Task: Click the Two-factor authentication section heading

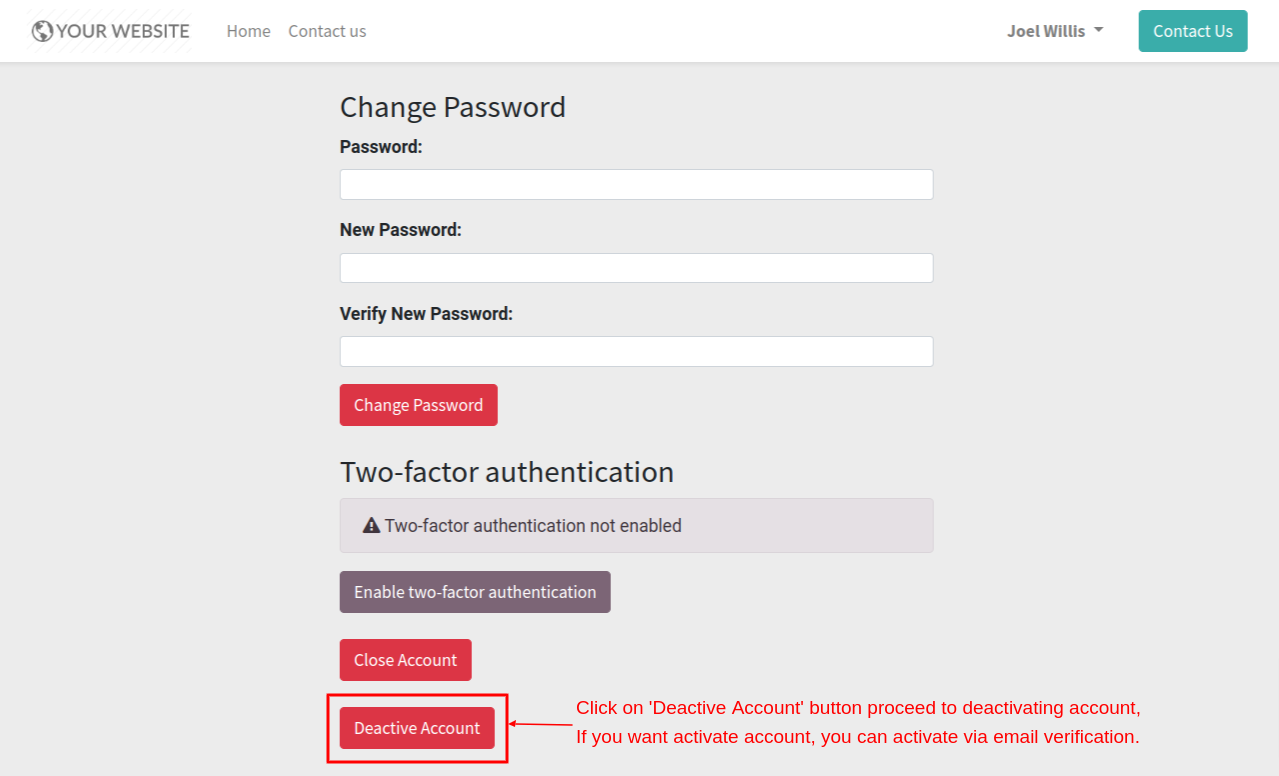Action: coord(507,471)
